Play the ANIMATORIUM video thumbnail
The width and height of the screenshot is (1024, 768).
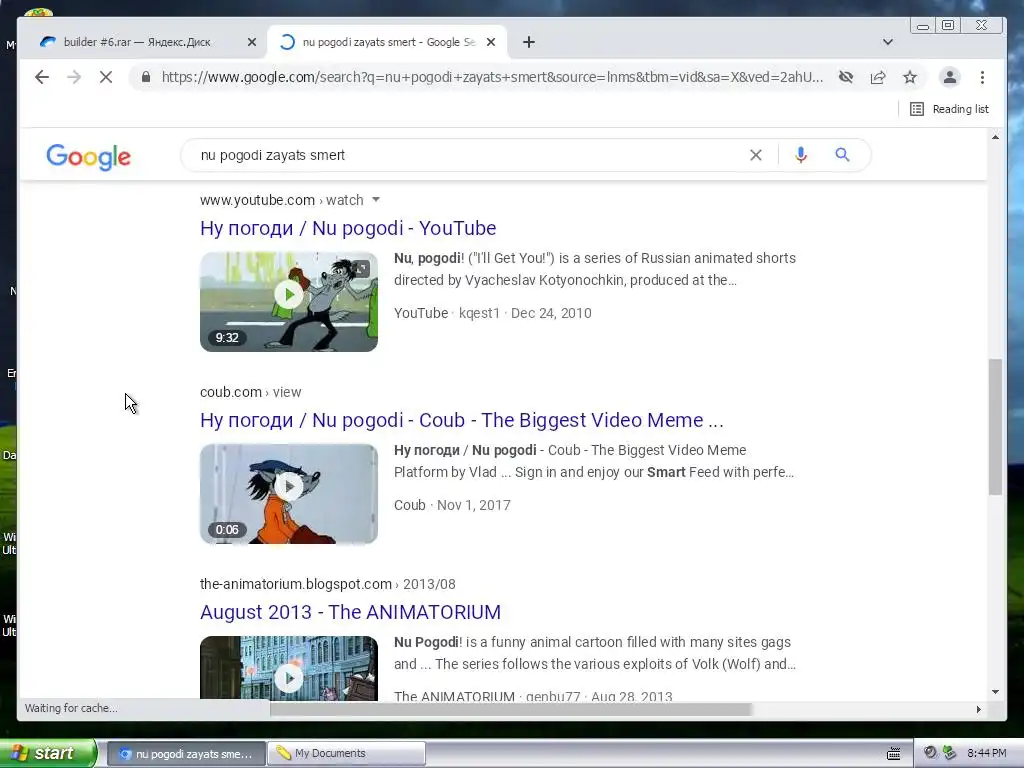289,668
